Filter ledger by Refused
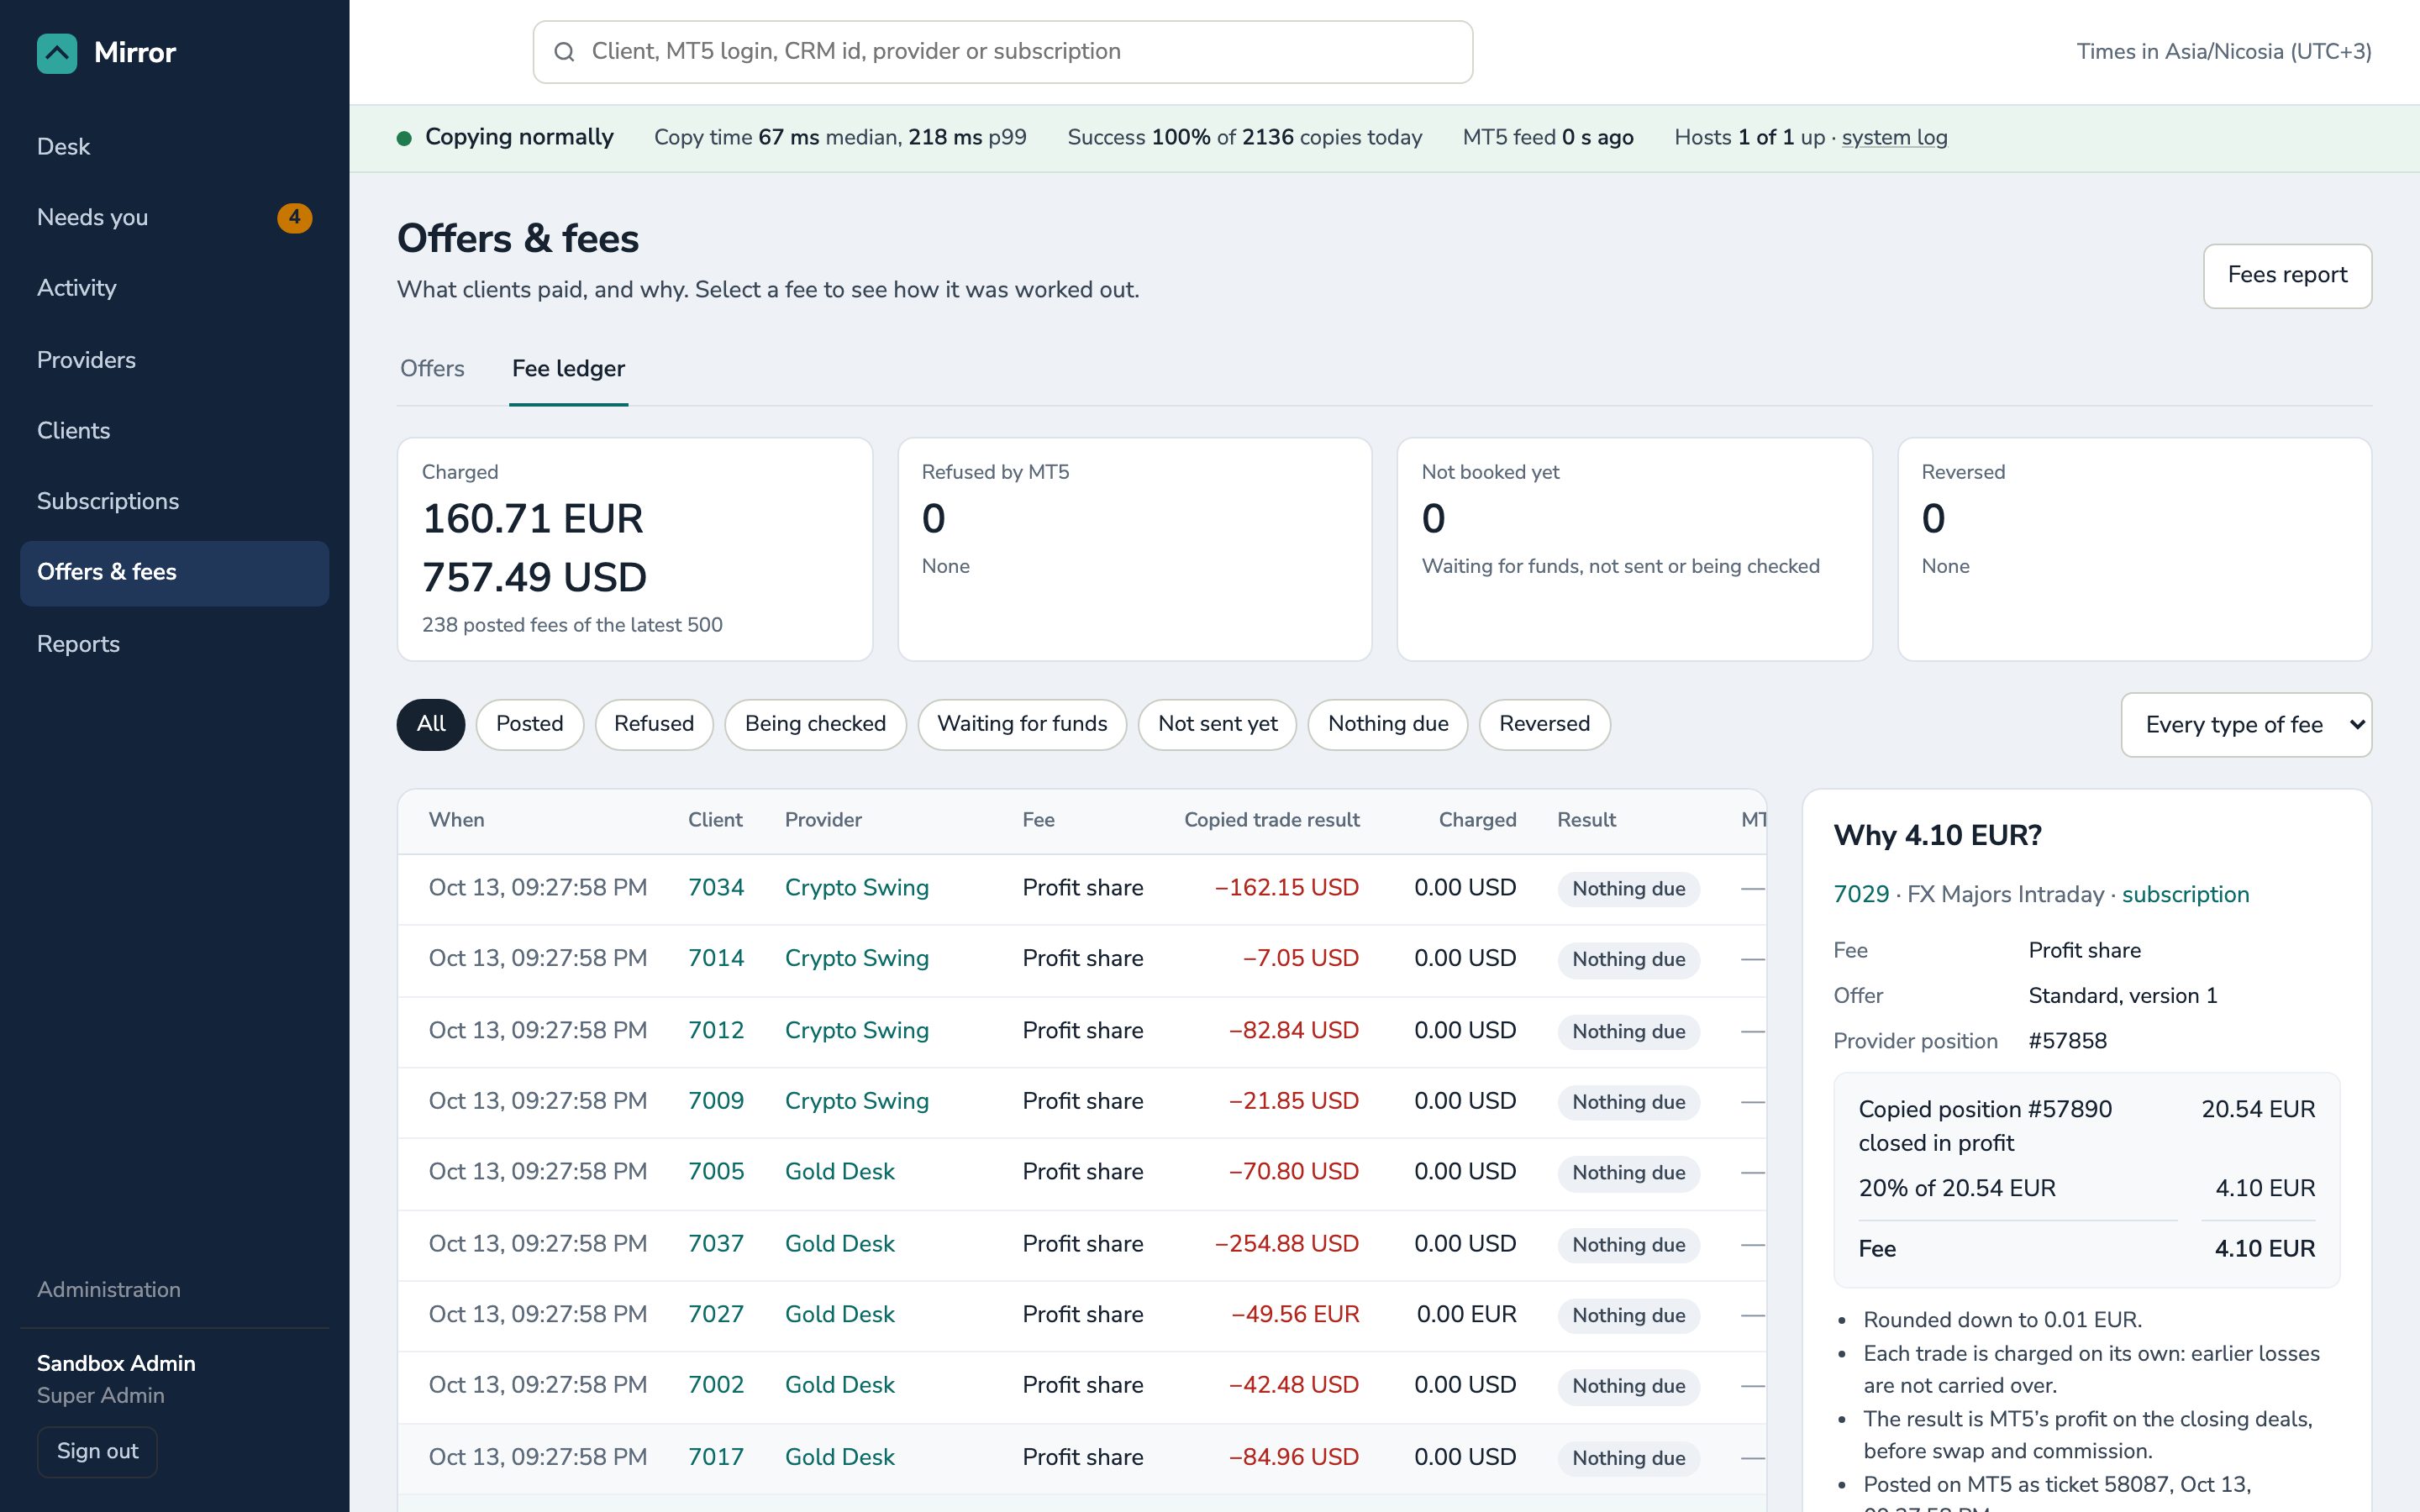The image size is (2420, 1512). click(654, 724)
